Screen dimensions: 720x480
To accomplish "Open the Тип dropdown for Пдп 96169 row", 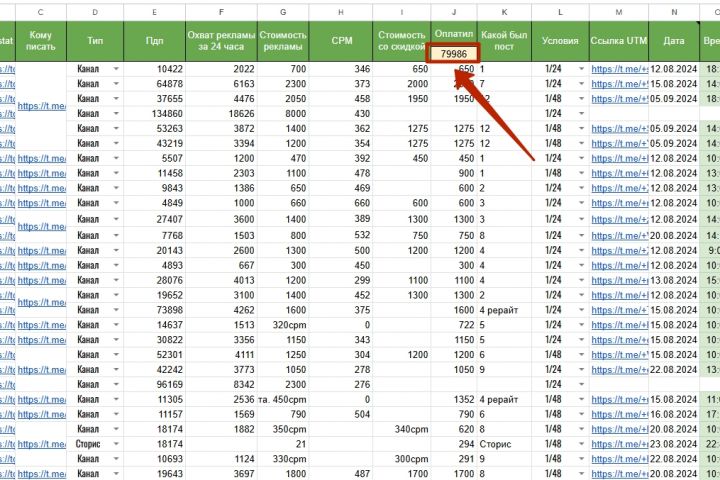I will point(116,384).
